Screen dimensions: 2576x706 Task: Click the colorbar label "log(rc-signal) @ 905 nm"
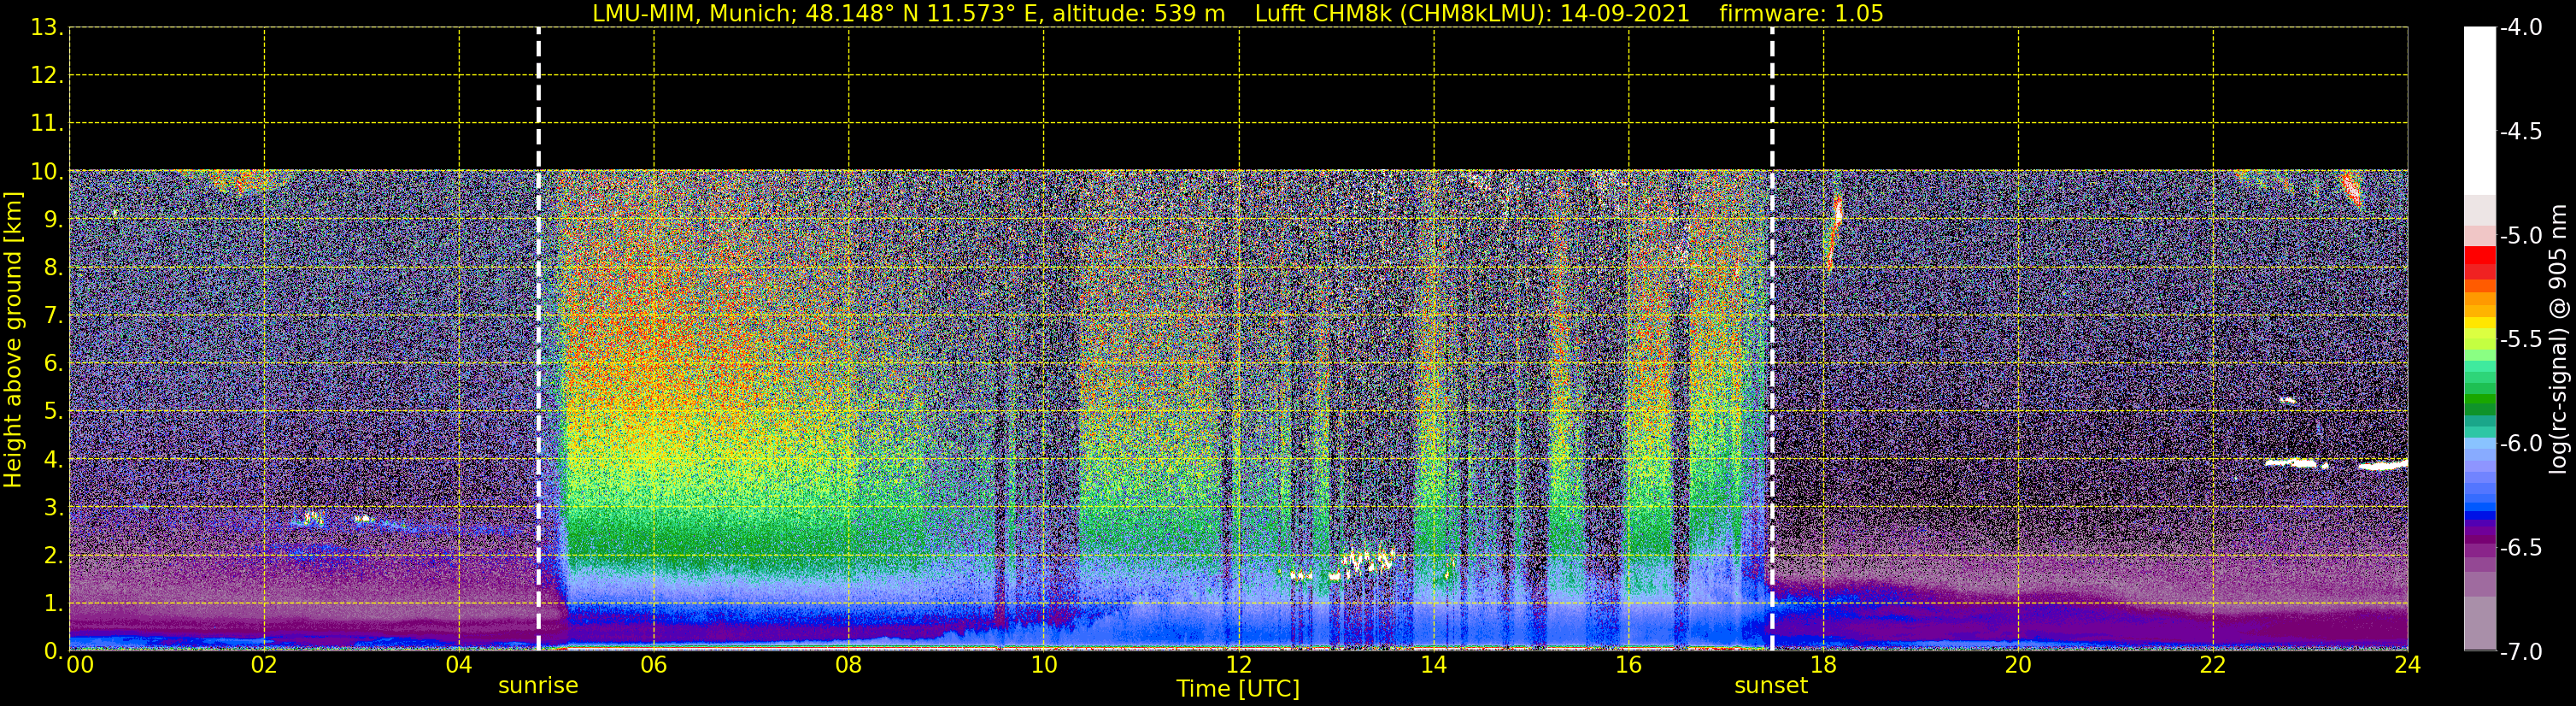[2558, 339]
